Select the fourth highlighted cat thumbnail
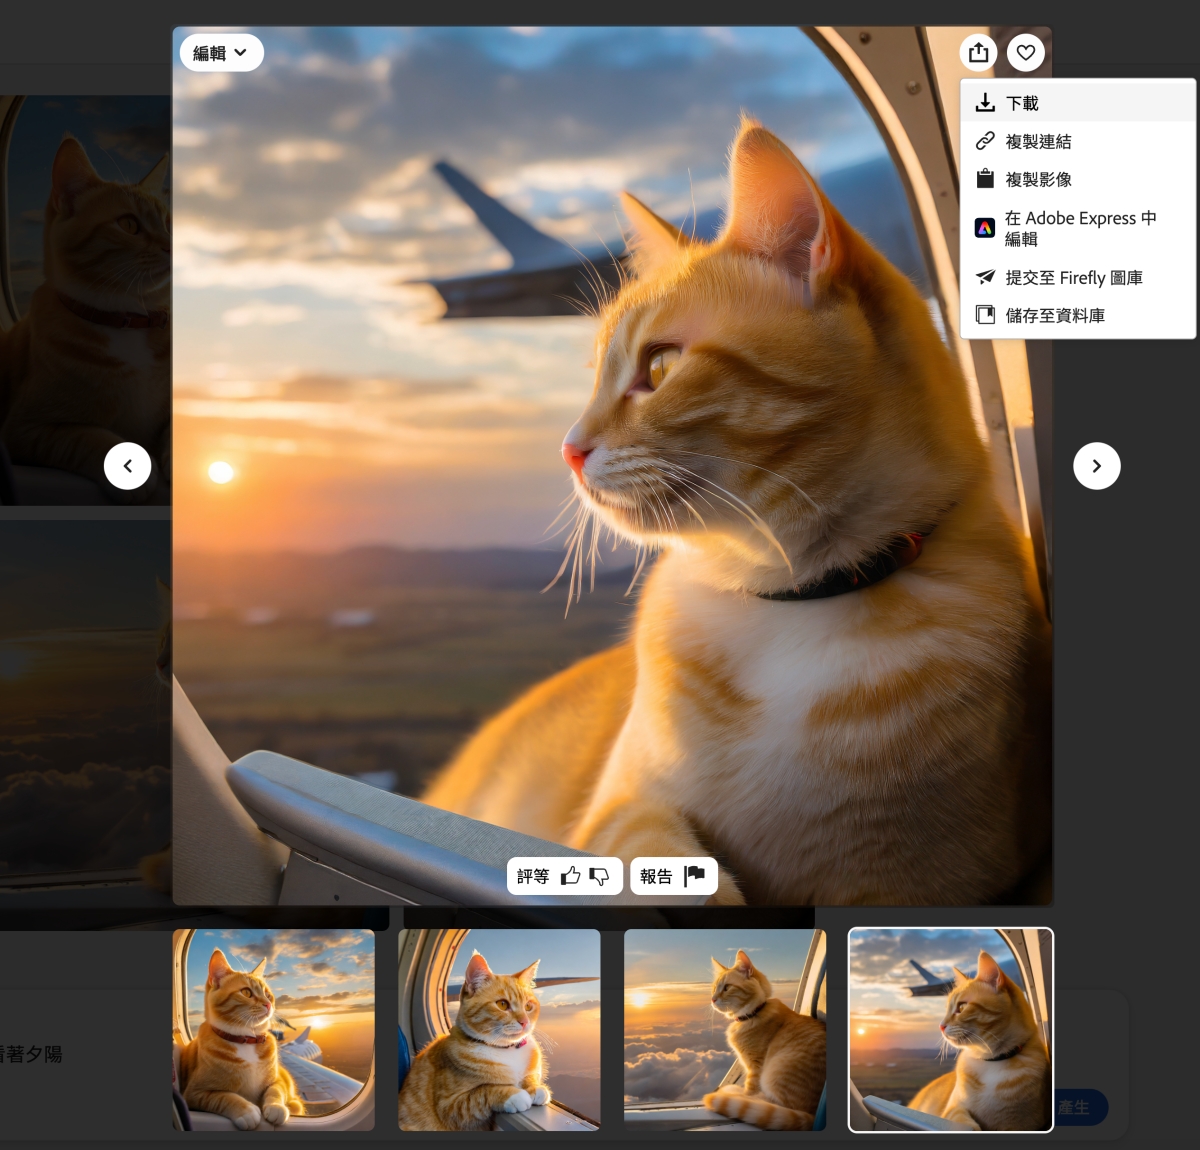1200x1150 pixels. pos(950,1029)
